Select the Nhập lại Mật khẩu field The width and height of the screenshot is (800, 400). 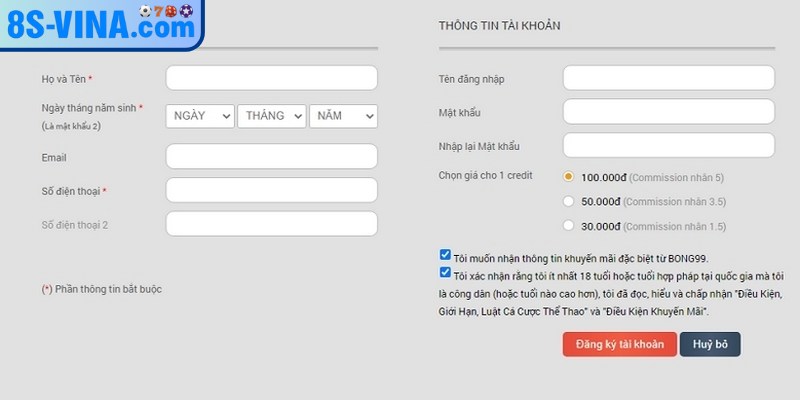(668, 145)
